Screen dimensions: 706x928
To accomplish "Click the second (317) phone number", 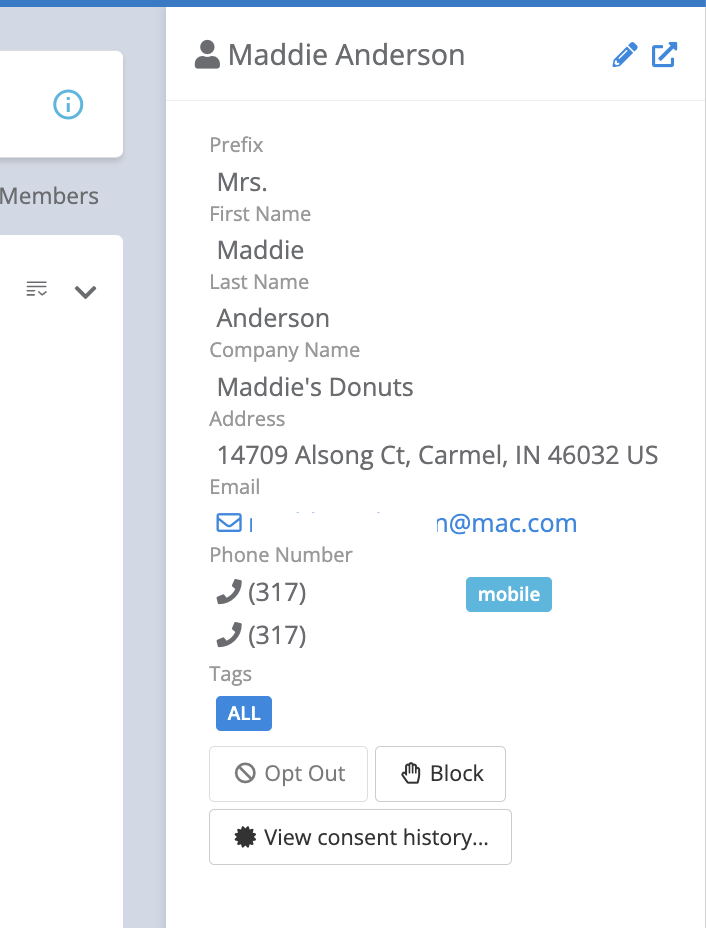I will point(277,635).
